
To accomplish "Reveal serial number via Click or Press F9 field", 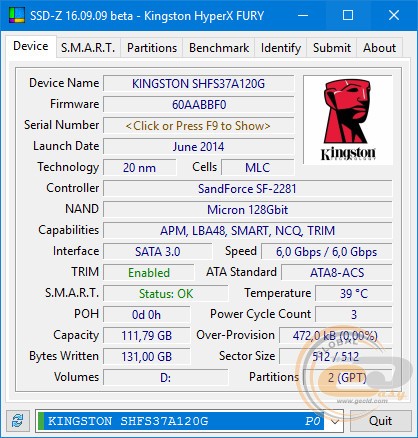I will pyautogui.click(x=199, y=126).
